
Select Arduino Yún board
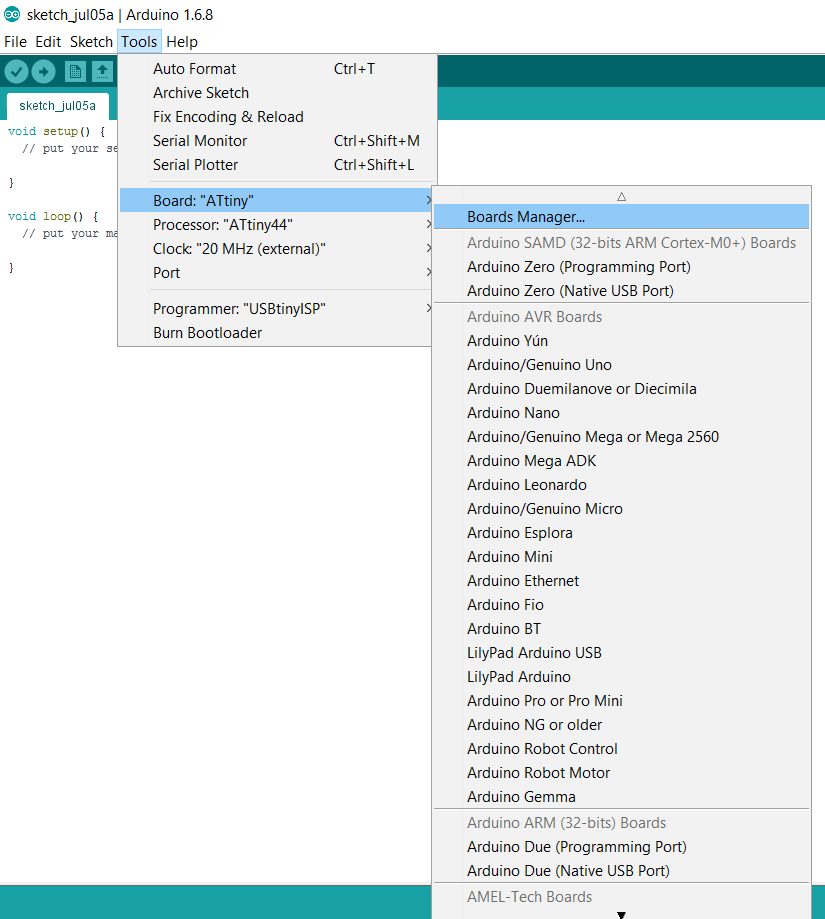coord(622,341)
